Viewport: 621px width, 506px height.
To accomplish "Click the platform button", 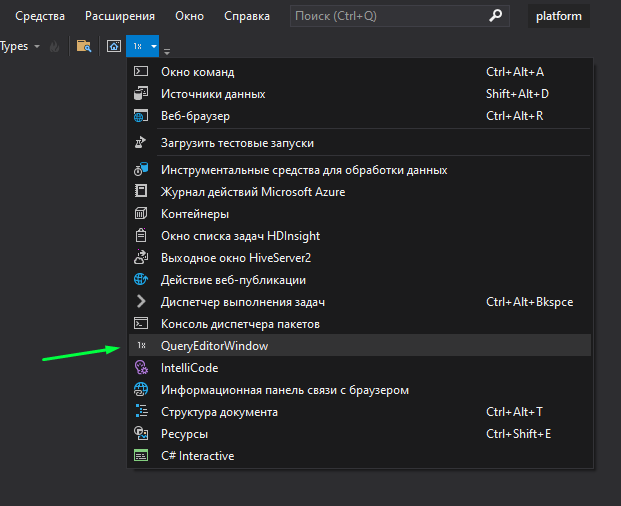I will (559, 16).
